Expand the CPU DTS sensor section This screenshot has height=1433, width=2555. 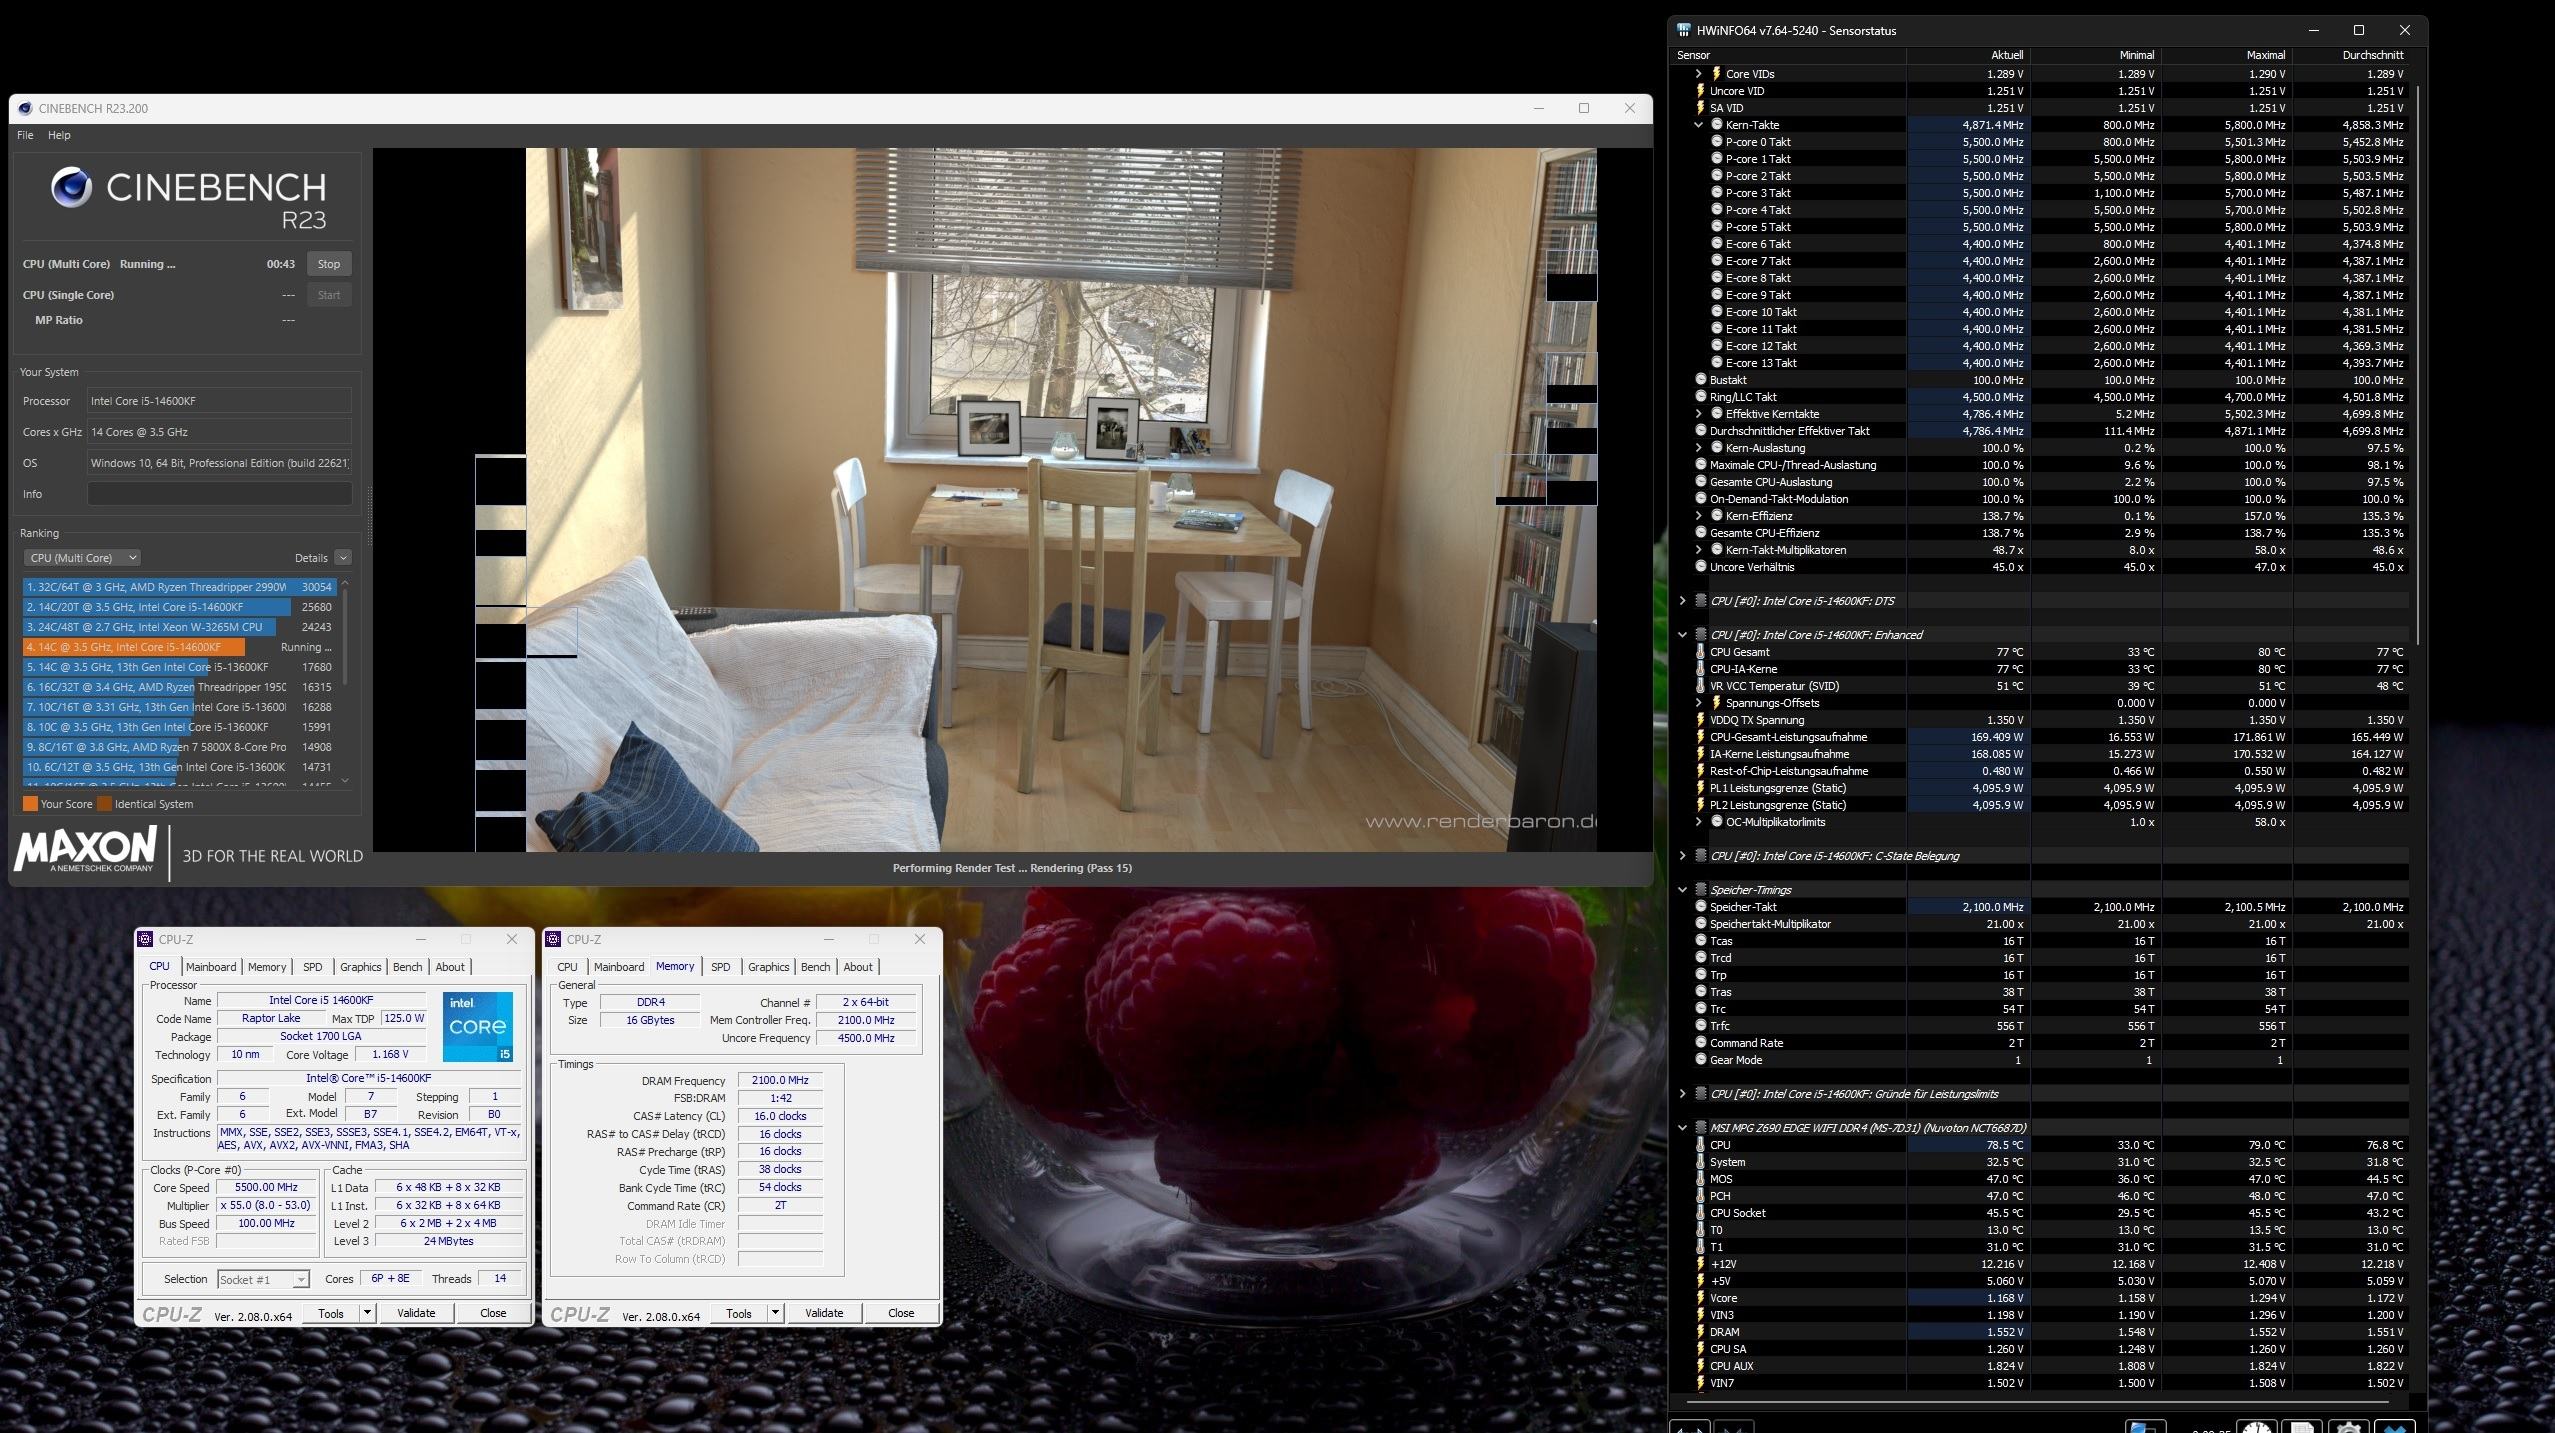coord(1682,601)
